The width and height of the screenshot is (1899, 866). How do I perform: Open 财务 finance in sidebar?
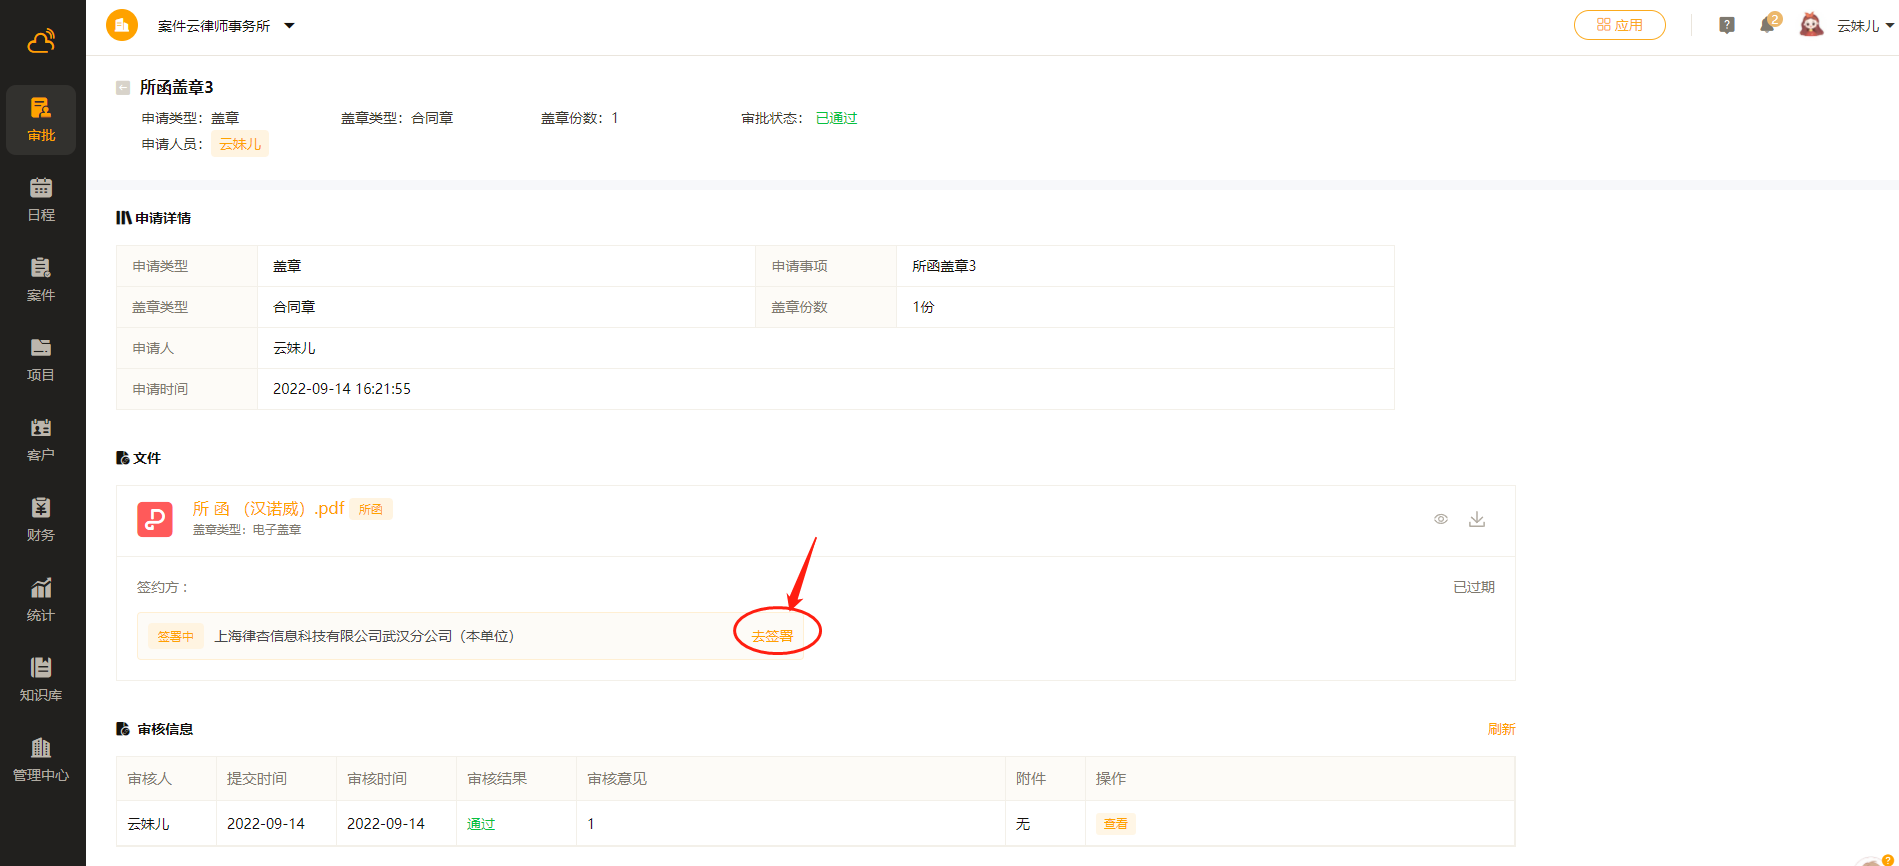(41, 519)
